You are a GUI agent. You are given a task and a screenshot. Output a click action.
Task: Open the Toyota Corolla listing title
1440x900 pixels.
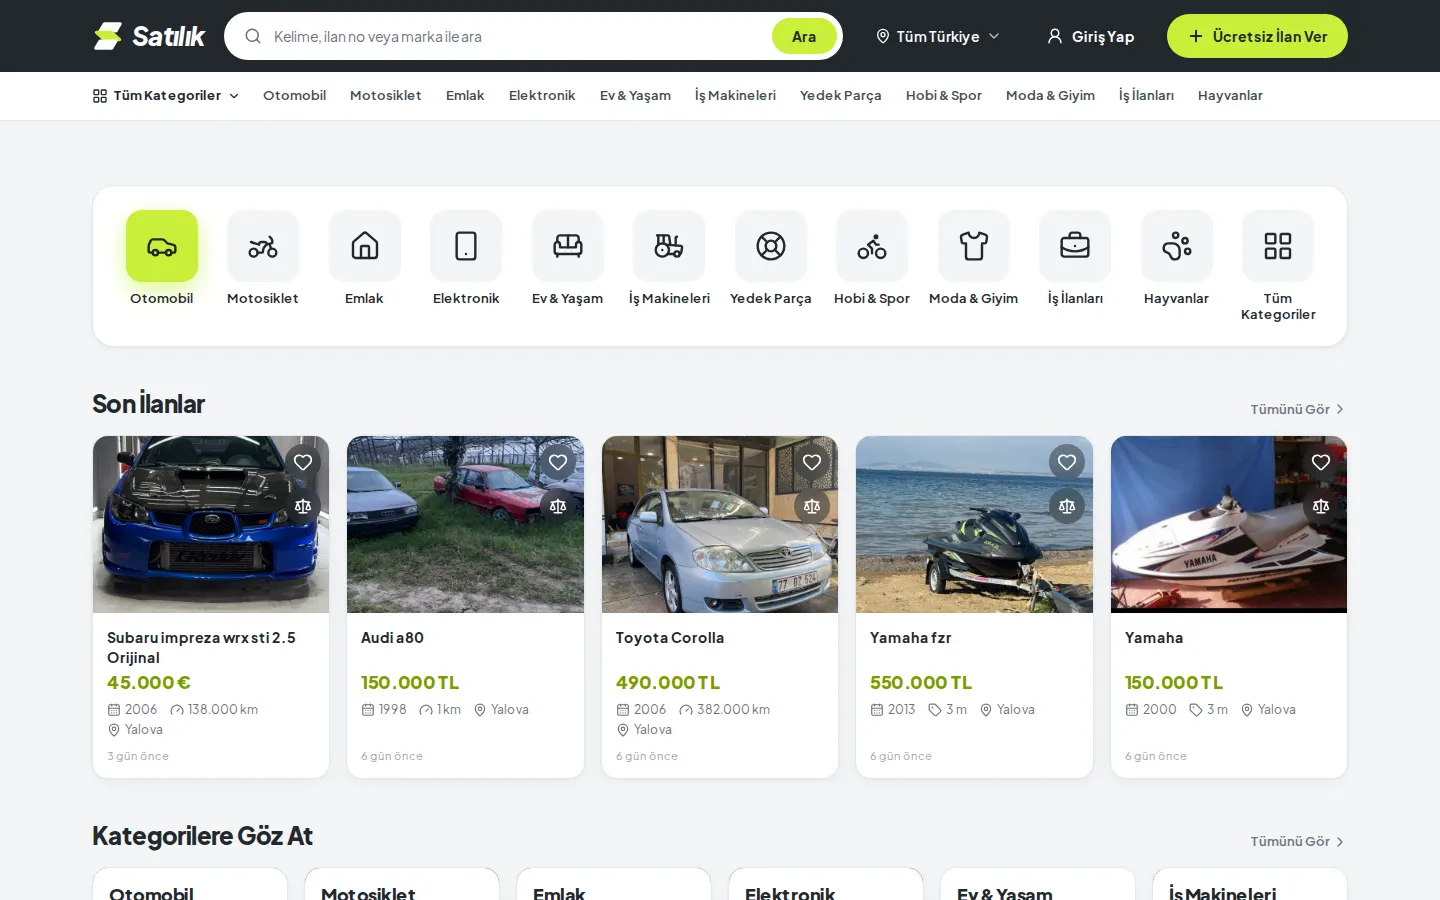[670, 638]
